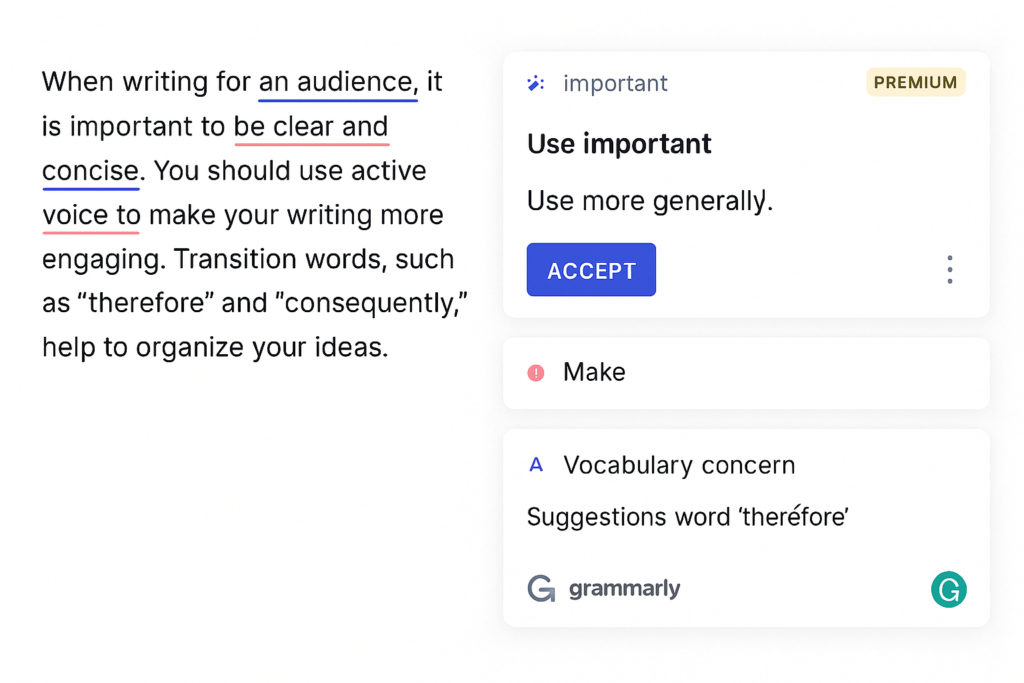Click the PREMIUM badge
Screen dimensions: 1024x683
coord(915,83)
